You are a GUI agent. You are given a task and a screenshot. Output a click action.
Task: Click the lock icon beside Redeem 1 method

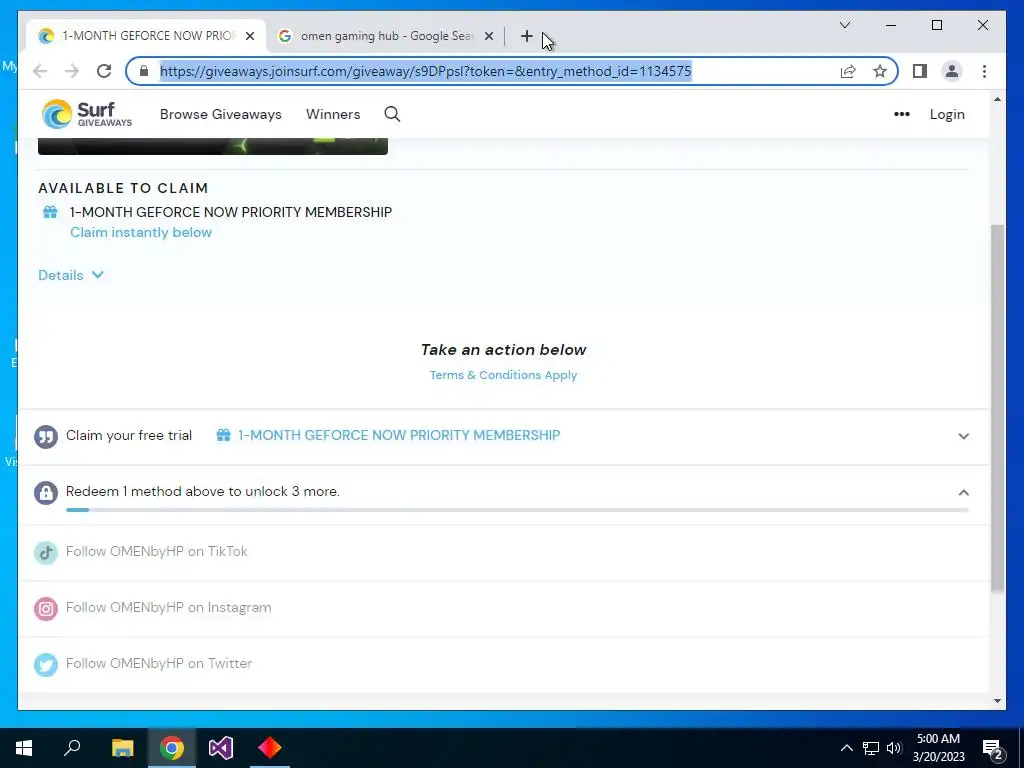46,492
